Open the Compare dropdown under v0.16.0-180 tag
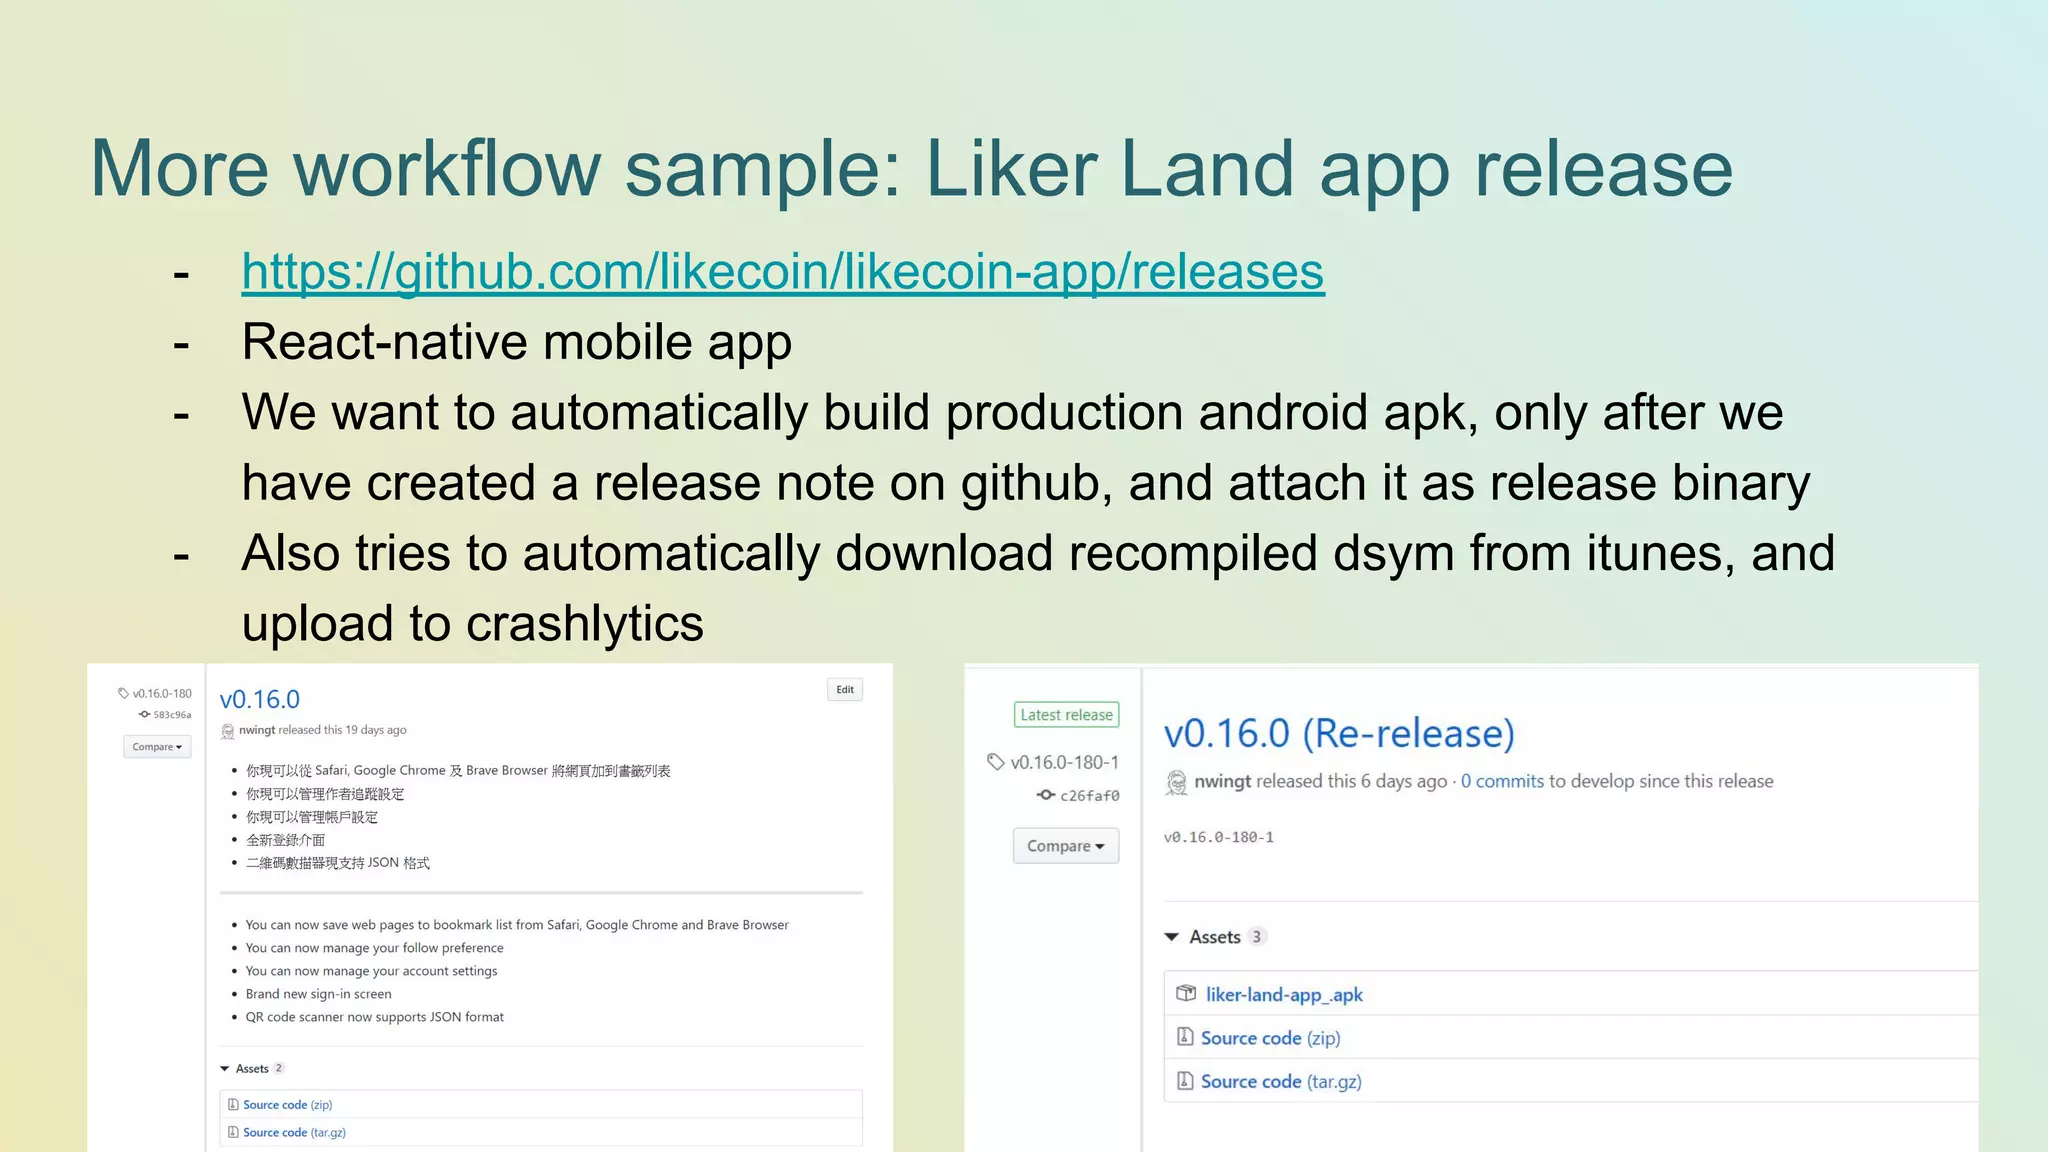 click(x=157, y=747)
